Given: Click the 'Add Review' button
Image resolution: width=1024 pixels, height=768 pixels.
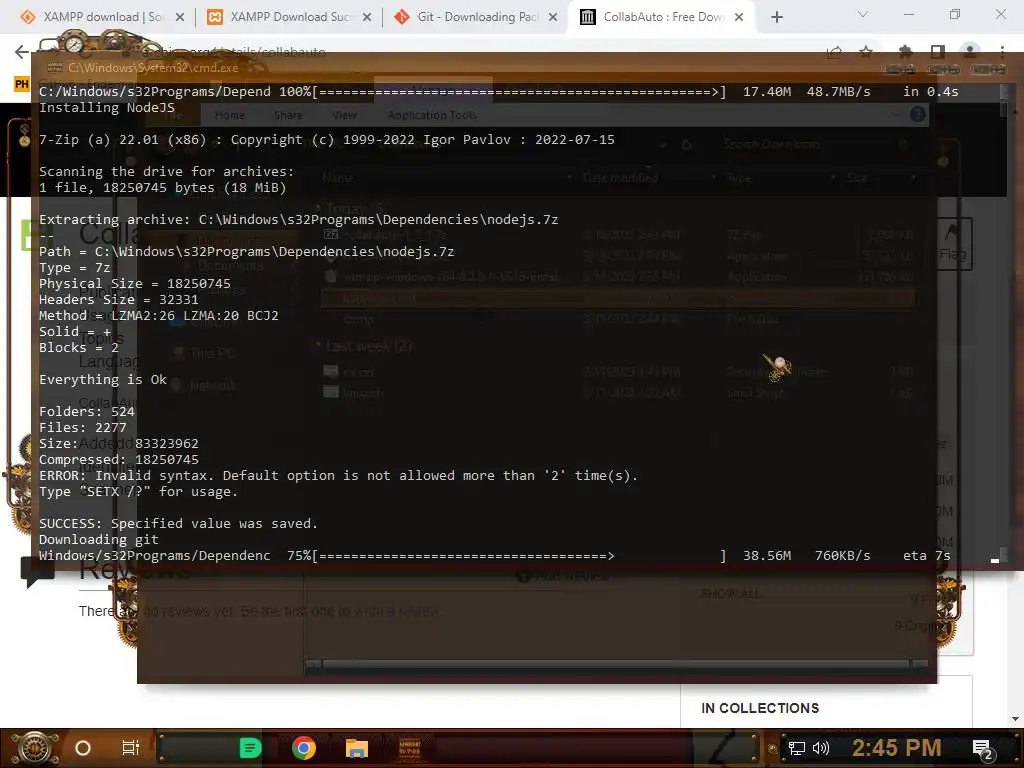Looking at the screenshot, I should click(563, 576).
